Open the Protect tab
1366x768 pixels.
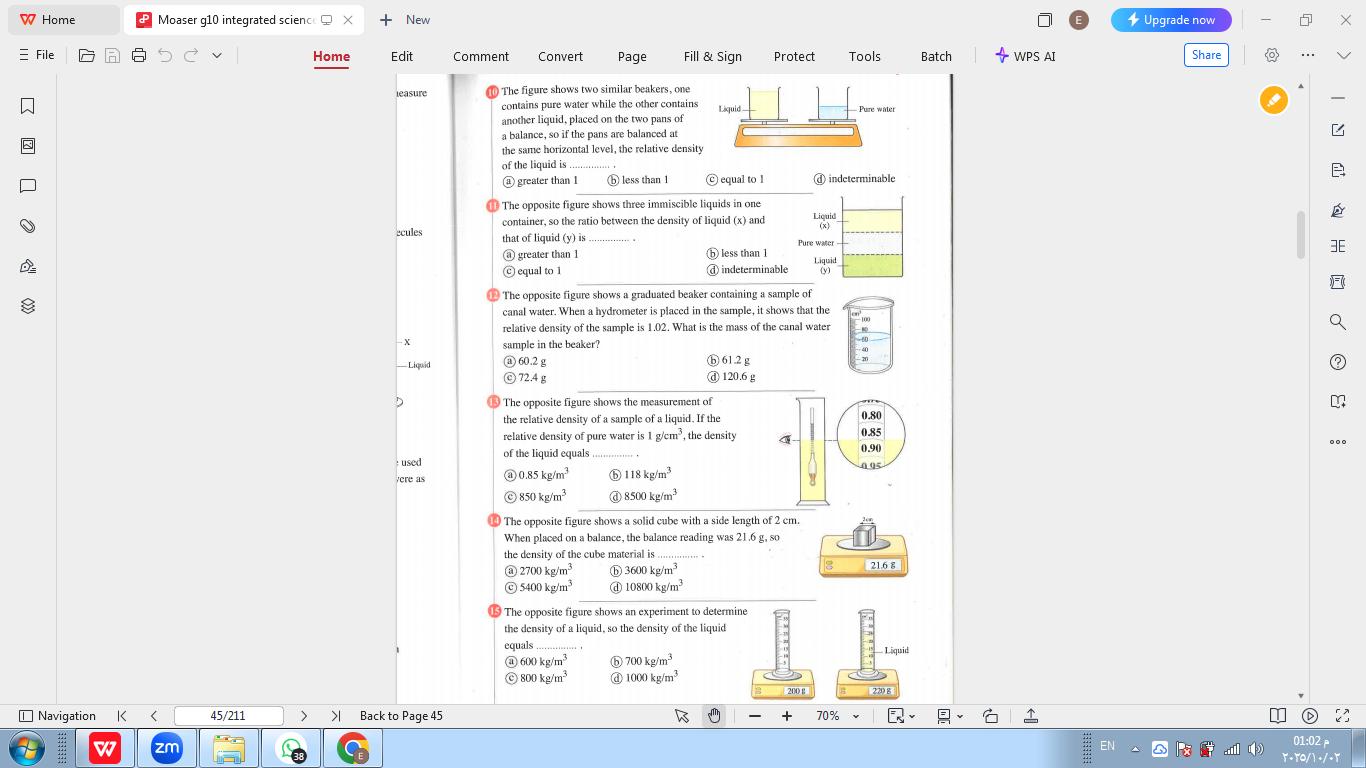point(794,56)
